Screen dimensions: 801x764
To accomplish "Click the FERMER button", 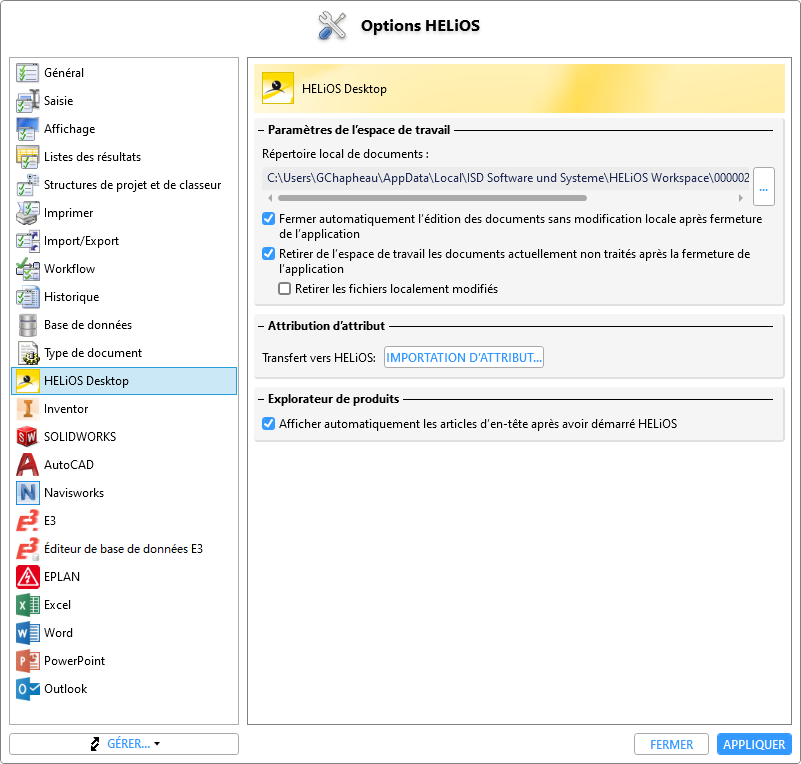I will (x=671, y=744).
